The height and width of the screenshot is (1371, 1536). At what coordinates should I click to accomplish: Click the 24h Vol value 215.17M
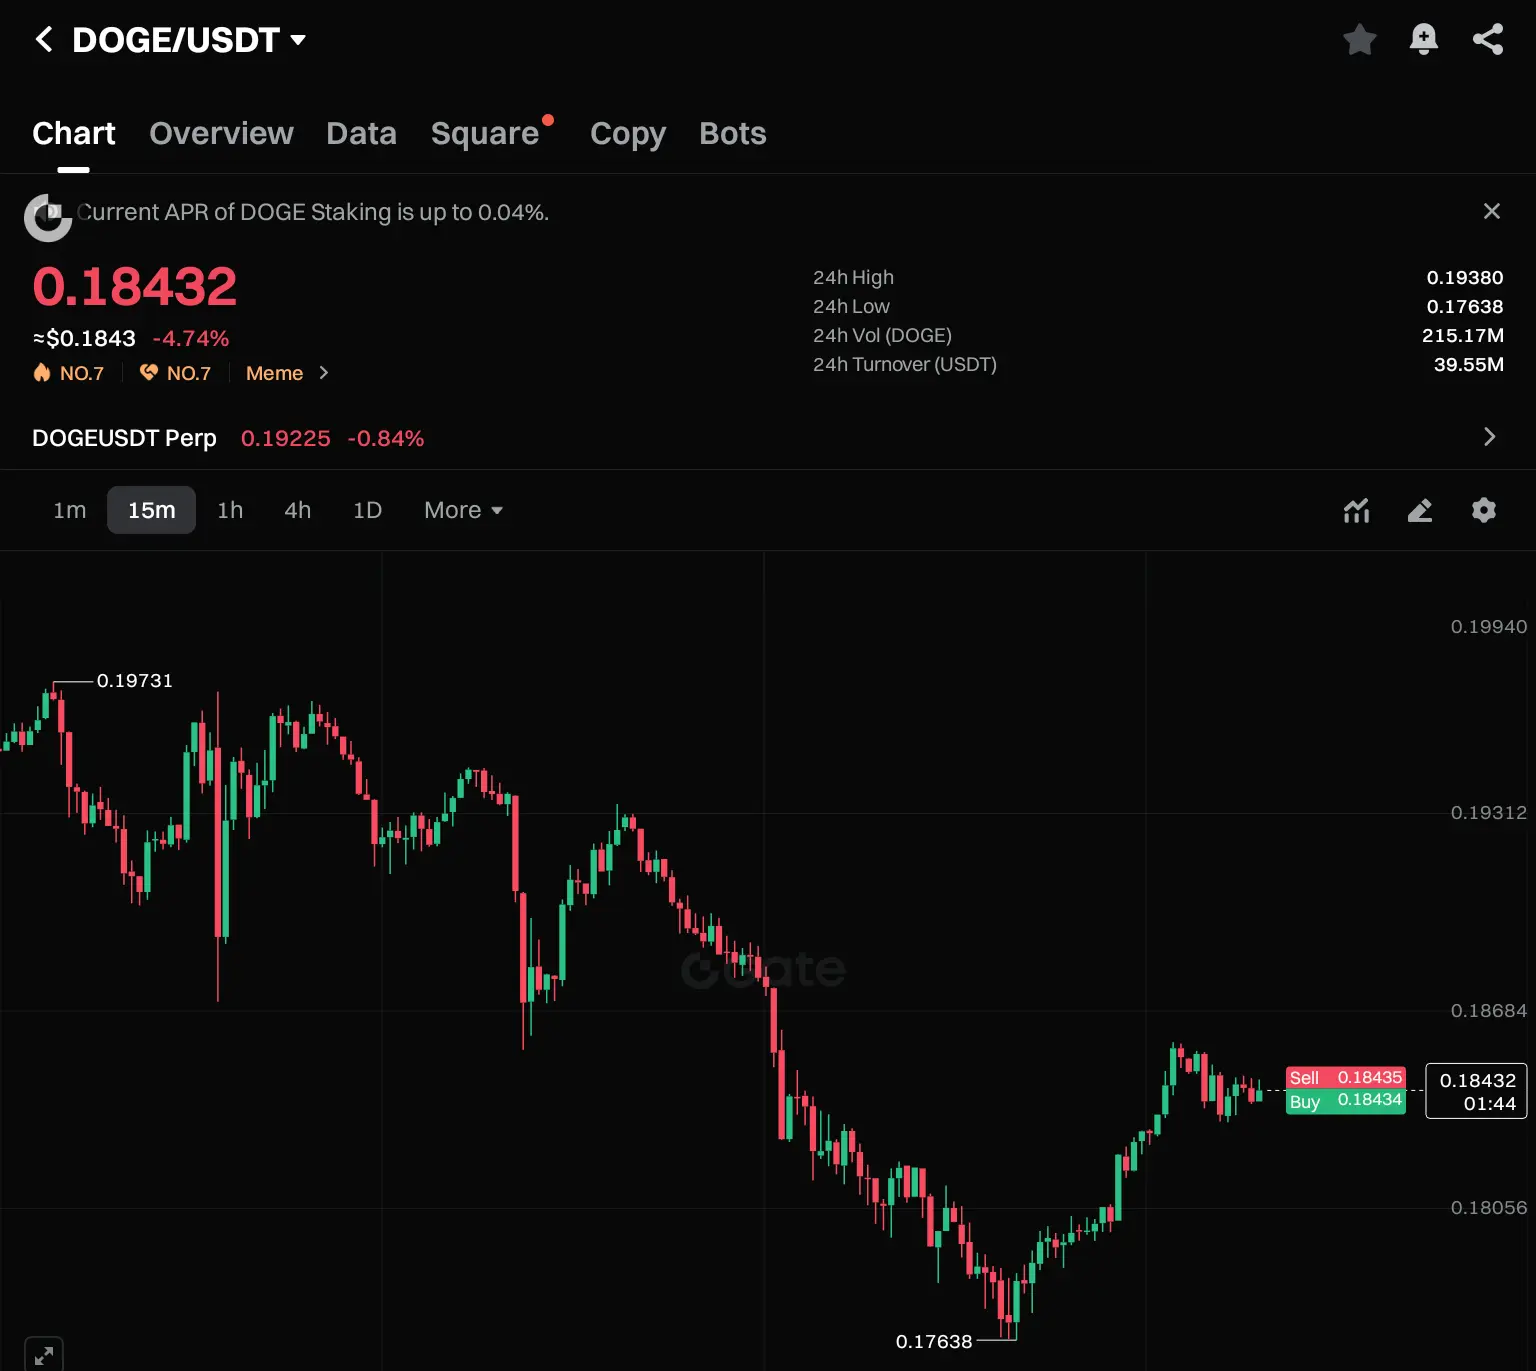1463,336
